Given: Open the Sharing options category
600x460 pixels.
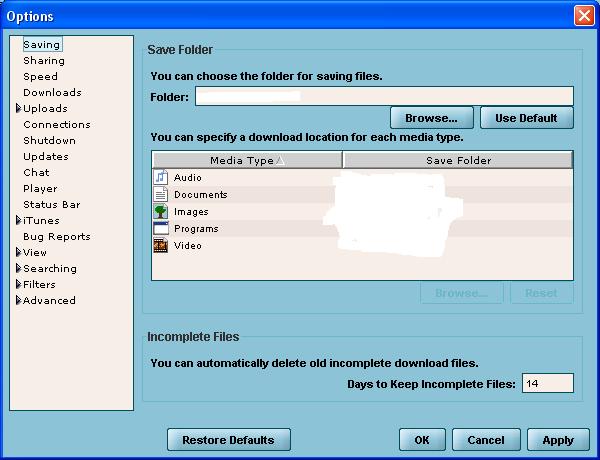Looking at the screenshot, I should click(44, 60).
